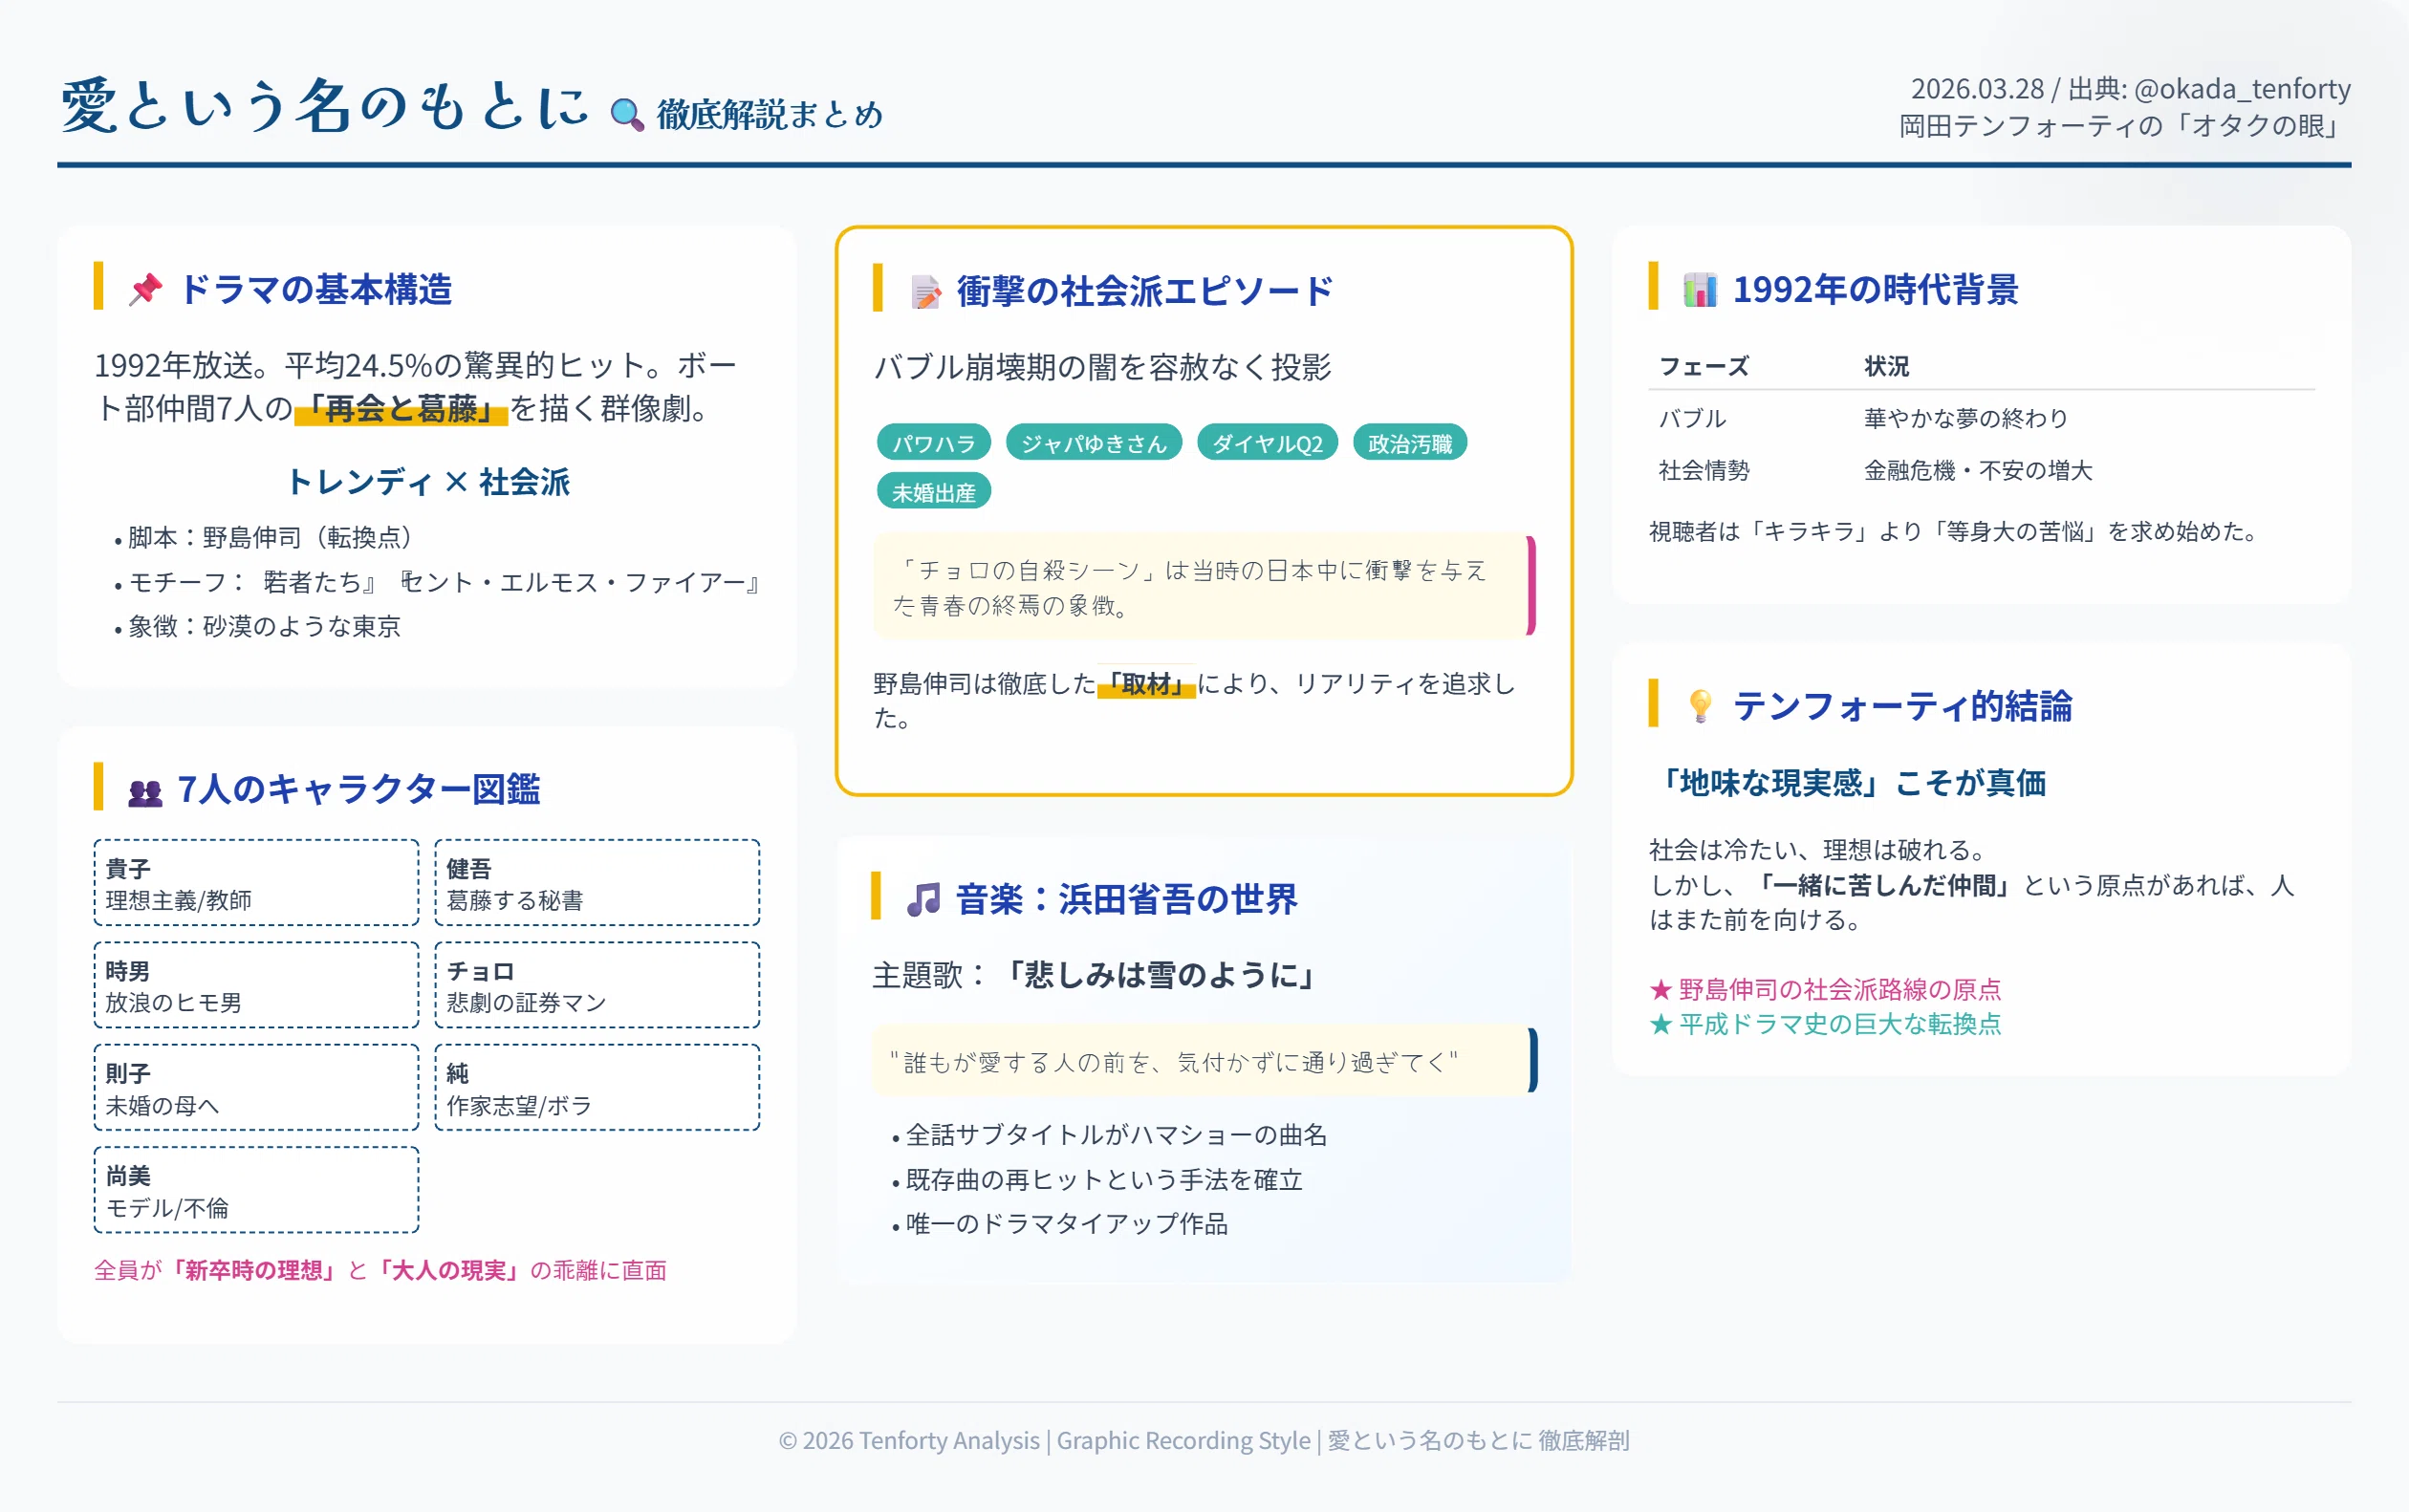2409x1512 pixels.
Task: Click the table cell 金融危機・不安の増大
Action: click(x=1977, y=470)
